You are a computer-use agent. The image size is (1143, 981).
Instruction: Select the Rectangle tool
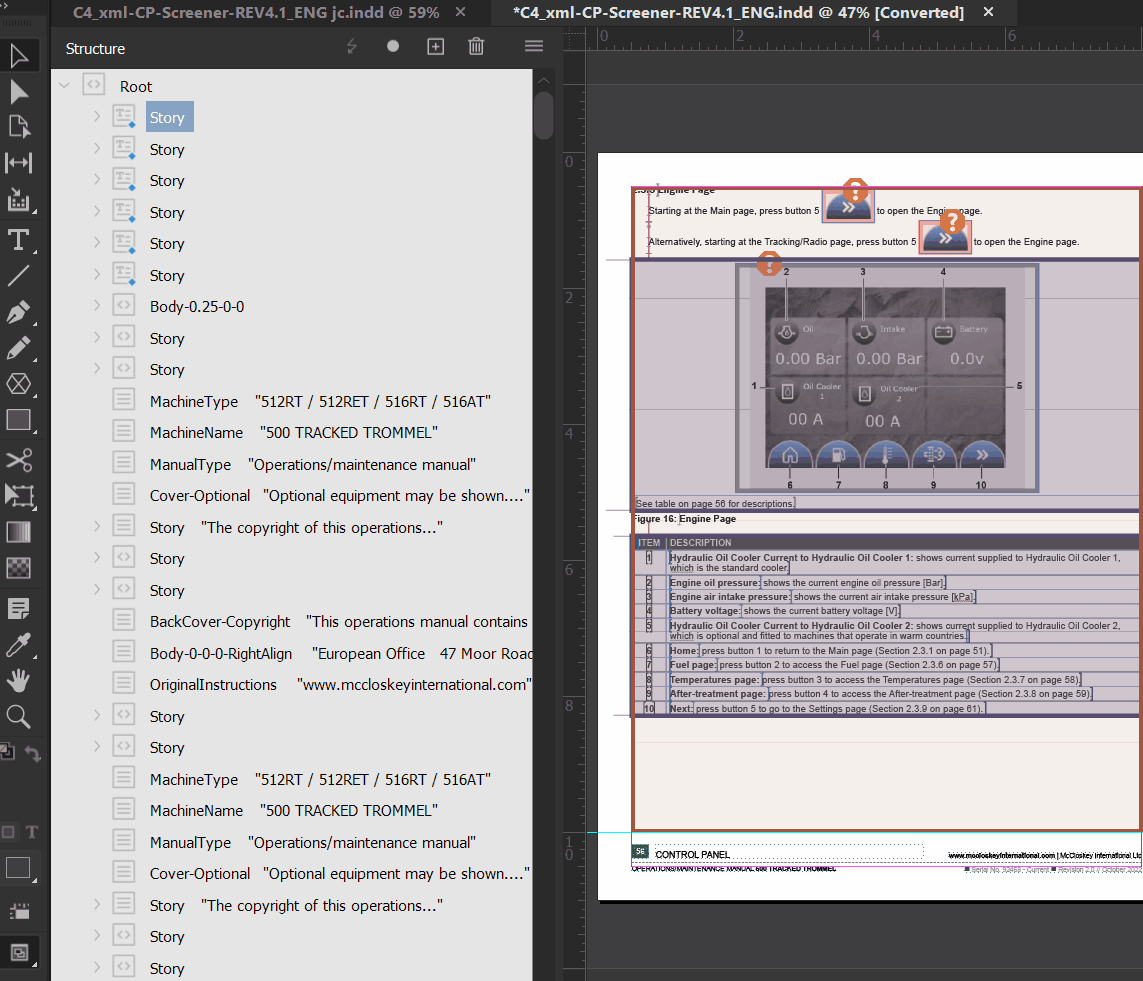(x=18, y=421)
